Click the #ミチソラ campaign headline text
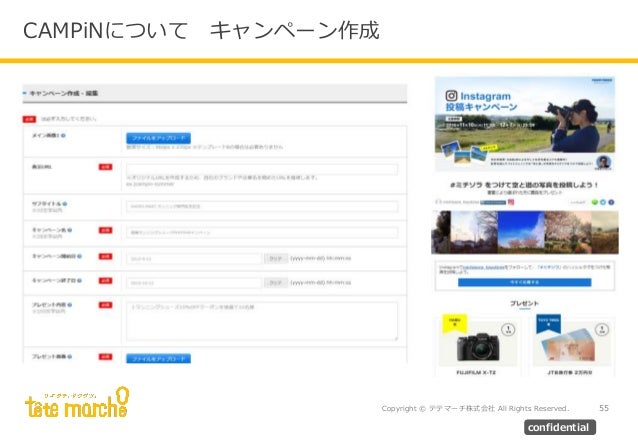 [x=524, y=185]
